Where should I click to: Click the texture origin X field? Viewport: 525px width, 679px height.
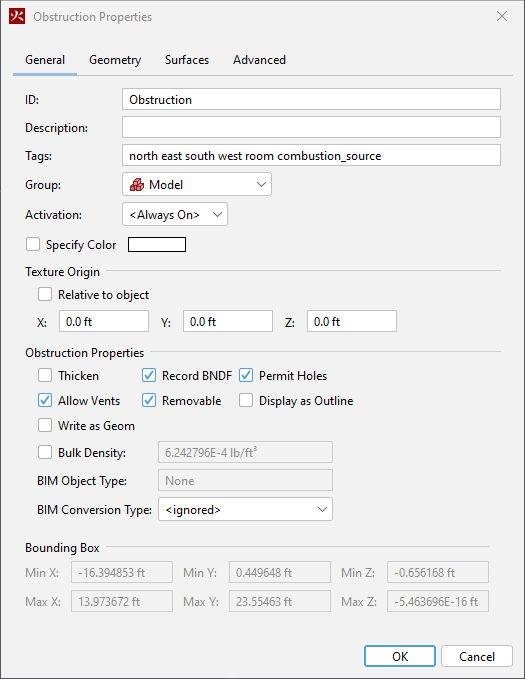point(104,321)
